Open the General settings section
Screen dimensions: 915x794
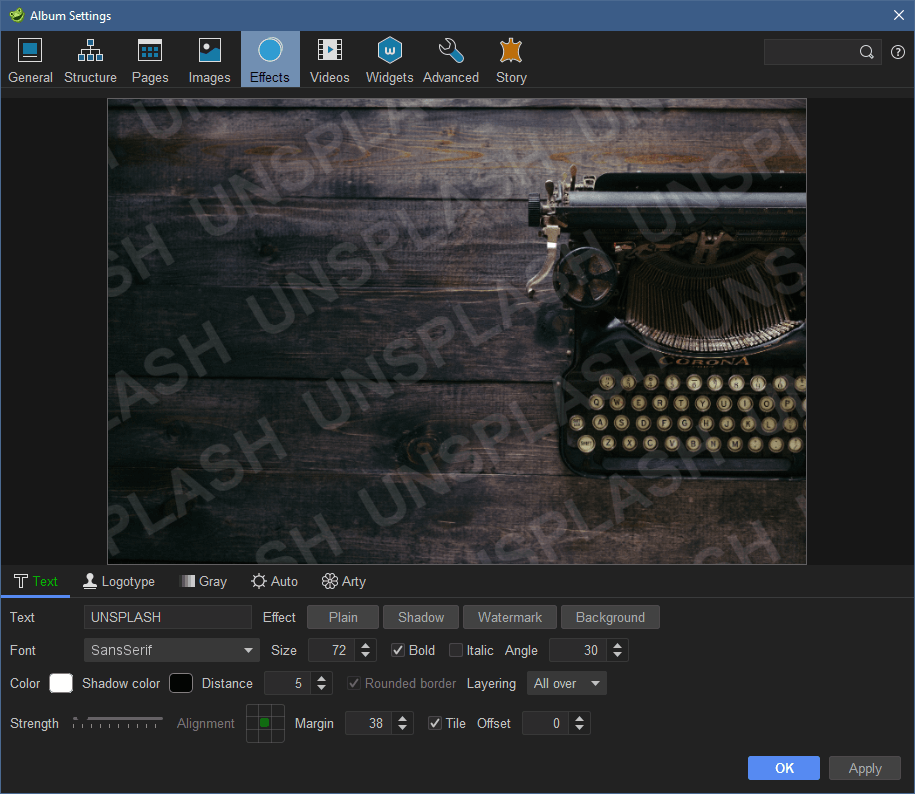30,59
